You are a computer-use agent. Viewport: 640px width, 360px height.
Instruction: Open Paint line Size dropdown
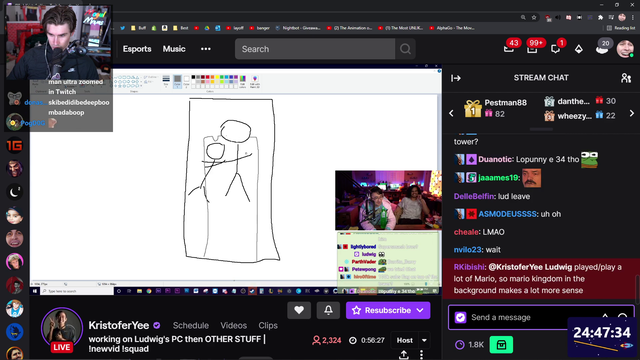[166, 81]
